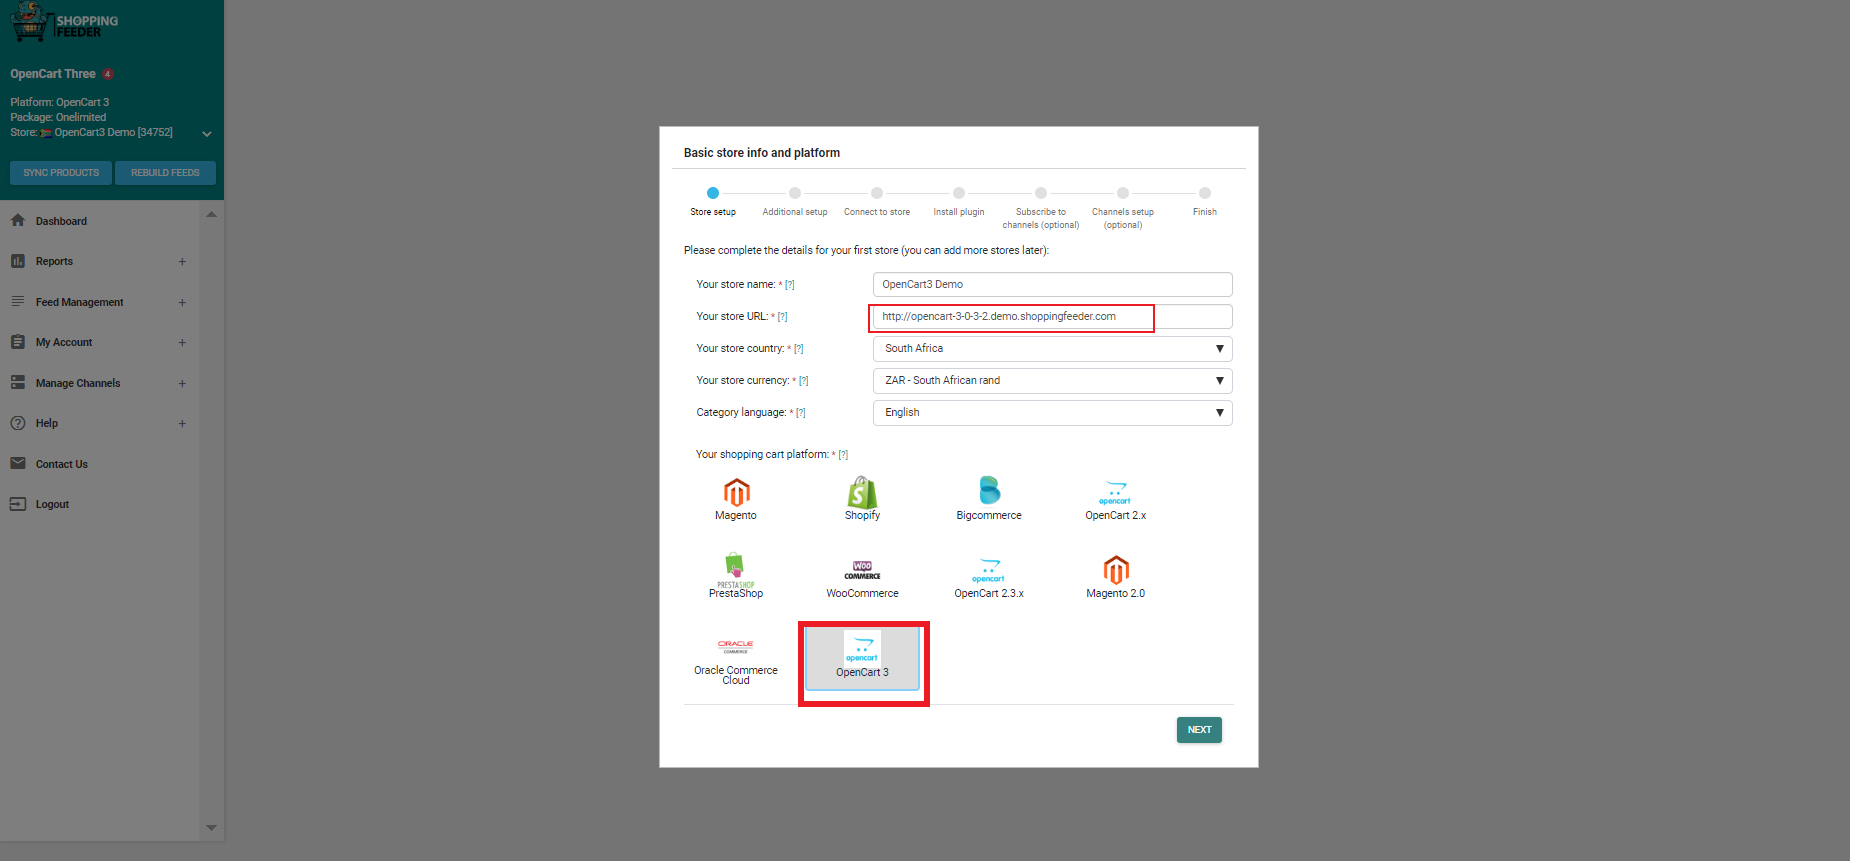The height and width of the screenshot is (861, 1850).
Task: Click the Additional setup step marker
Action: click(795, 193)
